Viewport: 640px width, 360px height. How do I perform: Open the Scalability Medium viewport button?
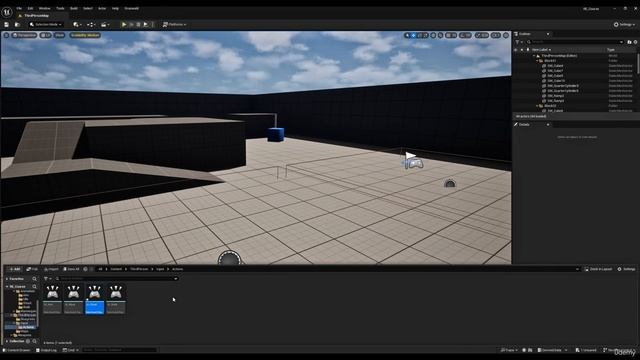[x=85, y=36]
